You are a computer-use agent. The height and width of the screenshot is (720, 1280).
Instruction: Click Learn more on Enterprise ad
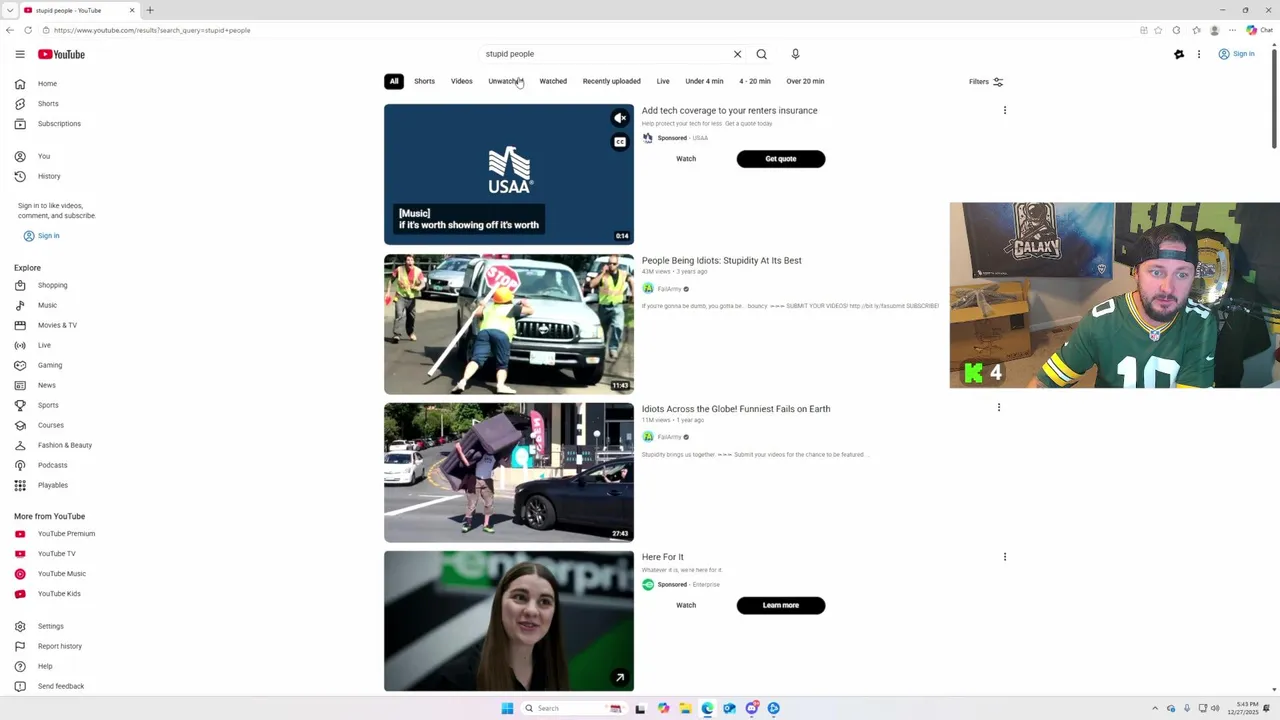781,605
